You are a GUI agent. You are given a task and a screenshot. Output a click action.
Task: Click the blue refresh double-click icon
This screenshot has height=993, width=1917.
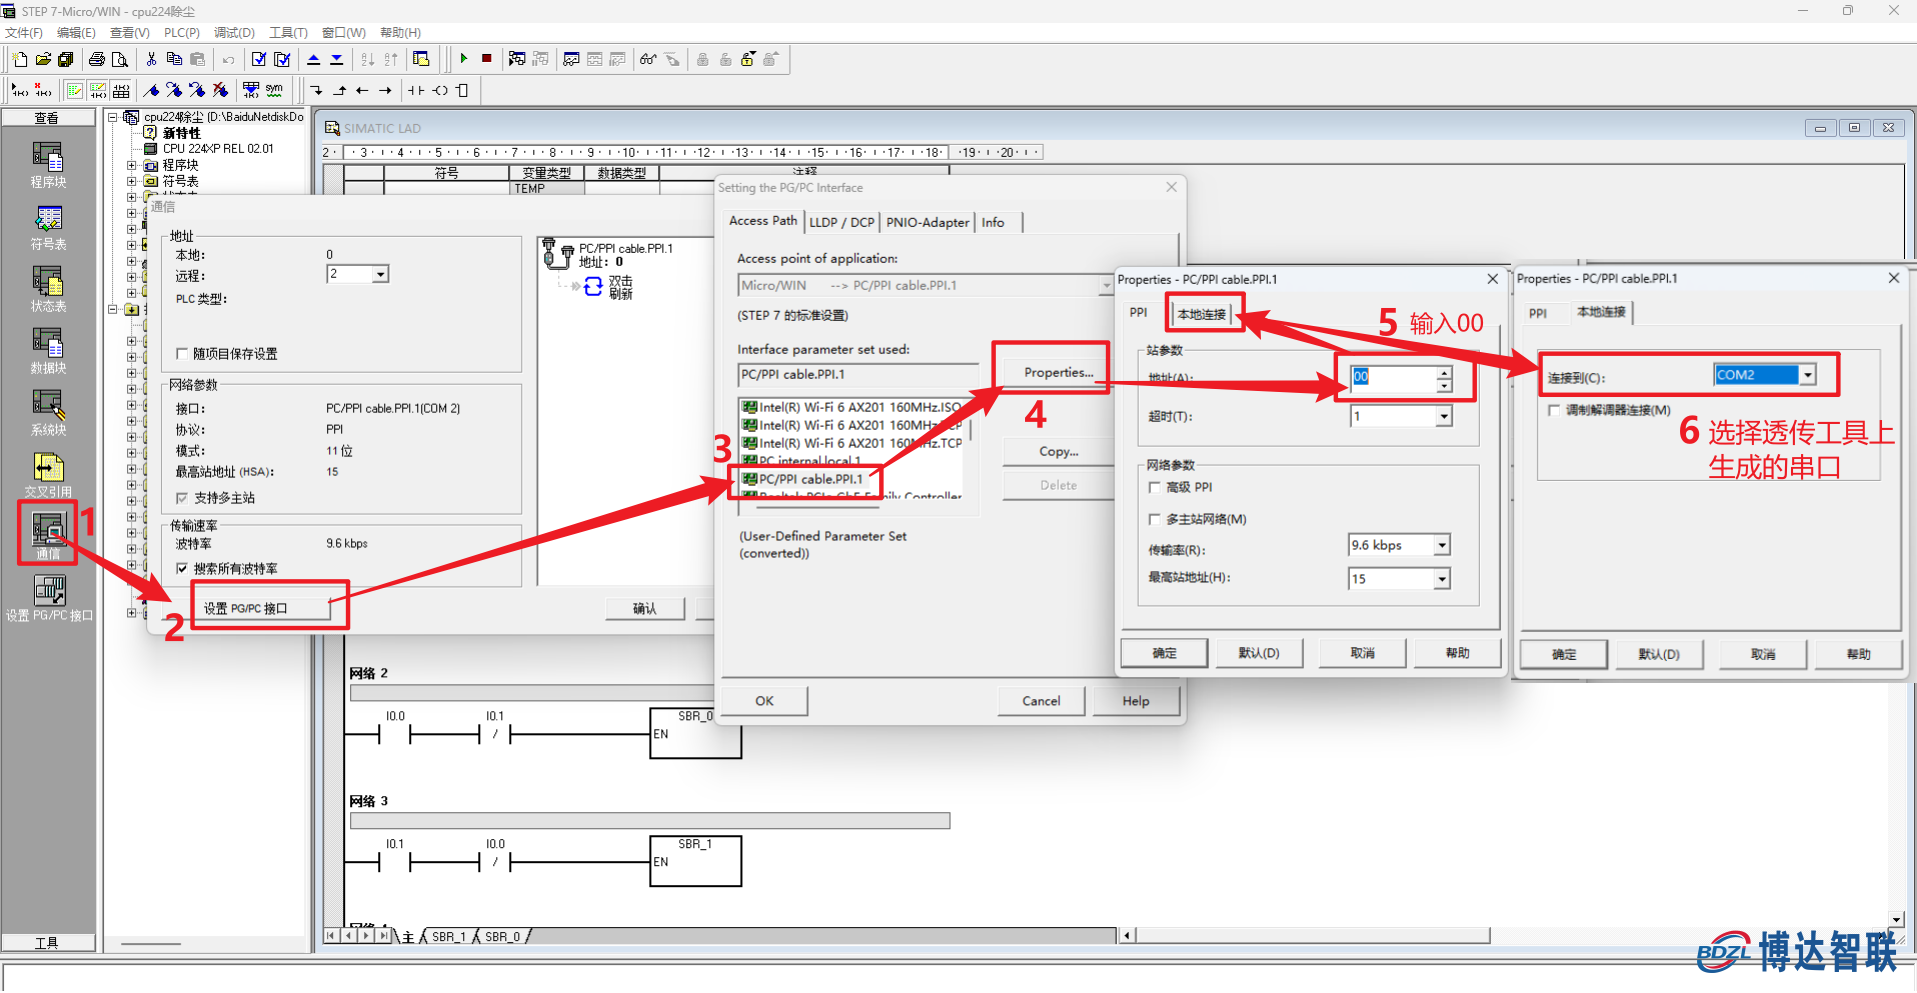(x=593, y=287)
